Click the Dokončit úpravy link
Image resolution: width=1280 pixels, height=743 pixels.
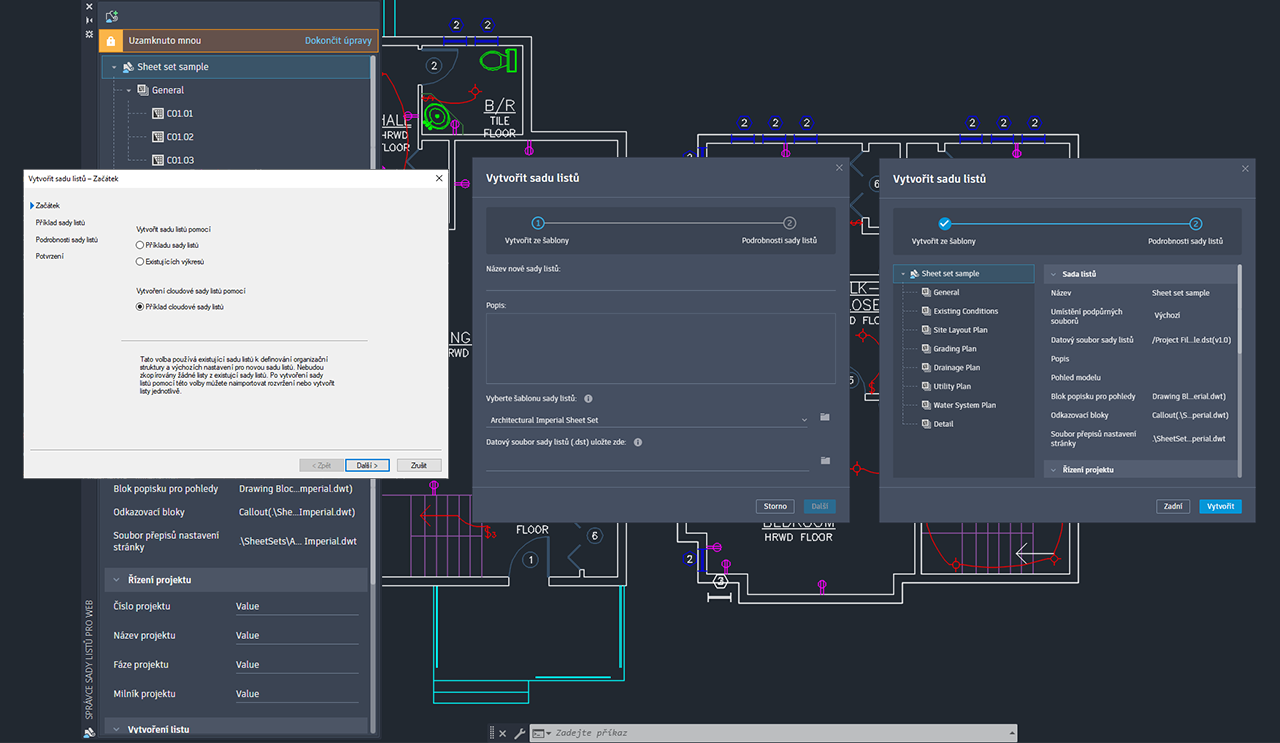point(338,41)
